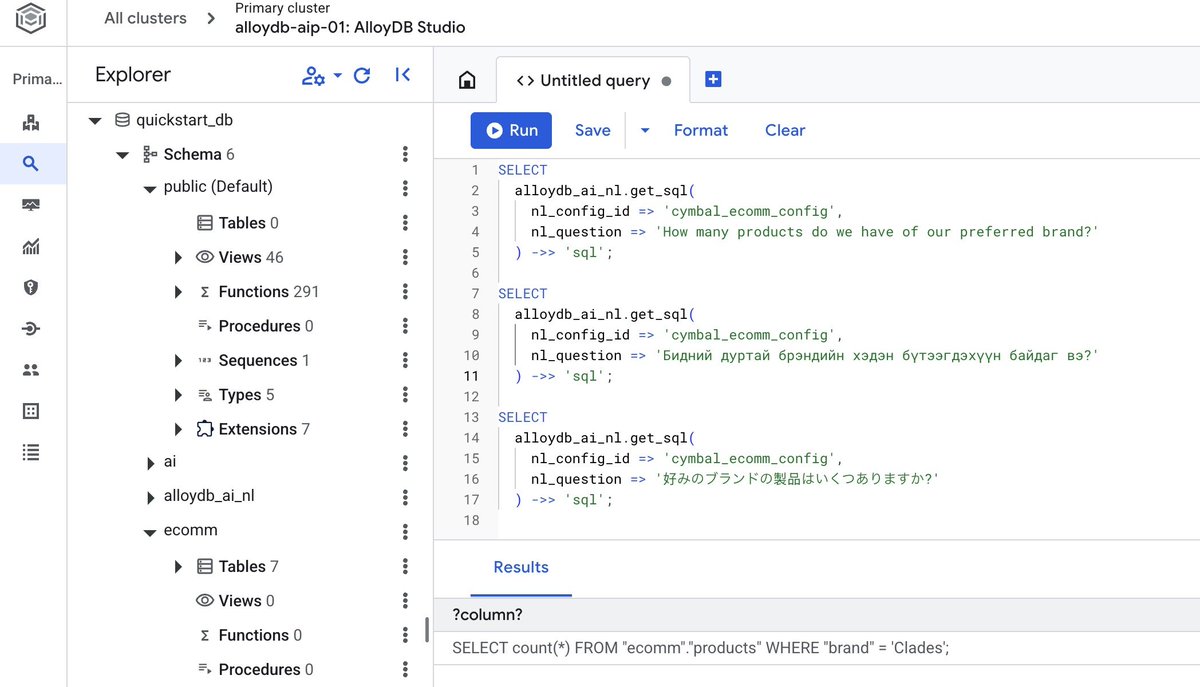The width and height of the screenshot is (1200, 687).
Task: Open the Query insights chart icon
Action: pos(31,247)
